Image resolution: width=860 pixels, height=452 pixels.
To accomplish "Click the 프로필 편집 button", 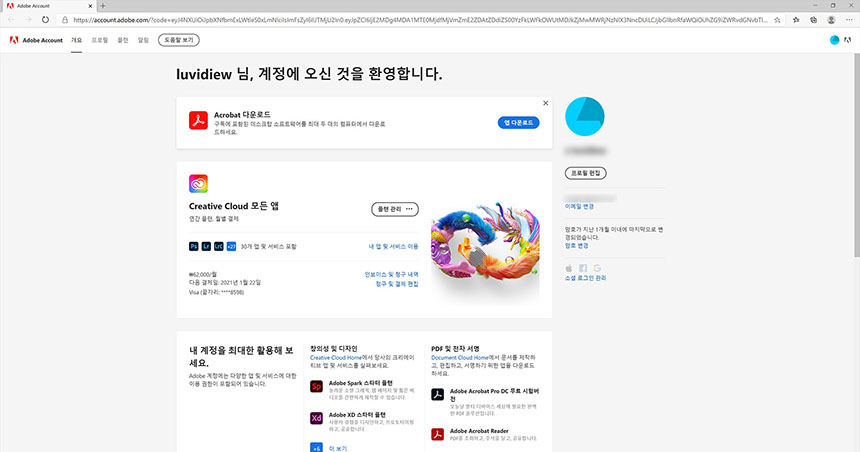I will 586,173.
